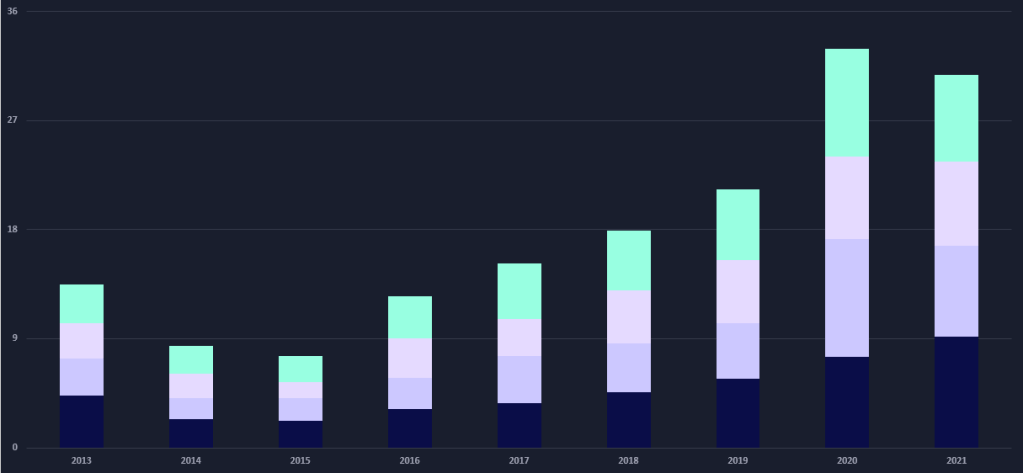Click the pale lilac segment of the 2021 bar
Image resolution: width=1023 pixels, height=473 pixels.
pyautogui.click(x=956, y=203)
